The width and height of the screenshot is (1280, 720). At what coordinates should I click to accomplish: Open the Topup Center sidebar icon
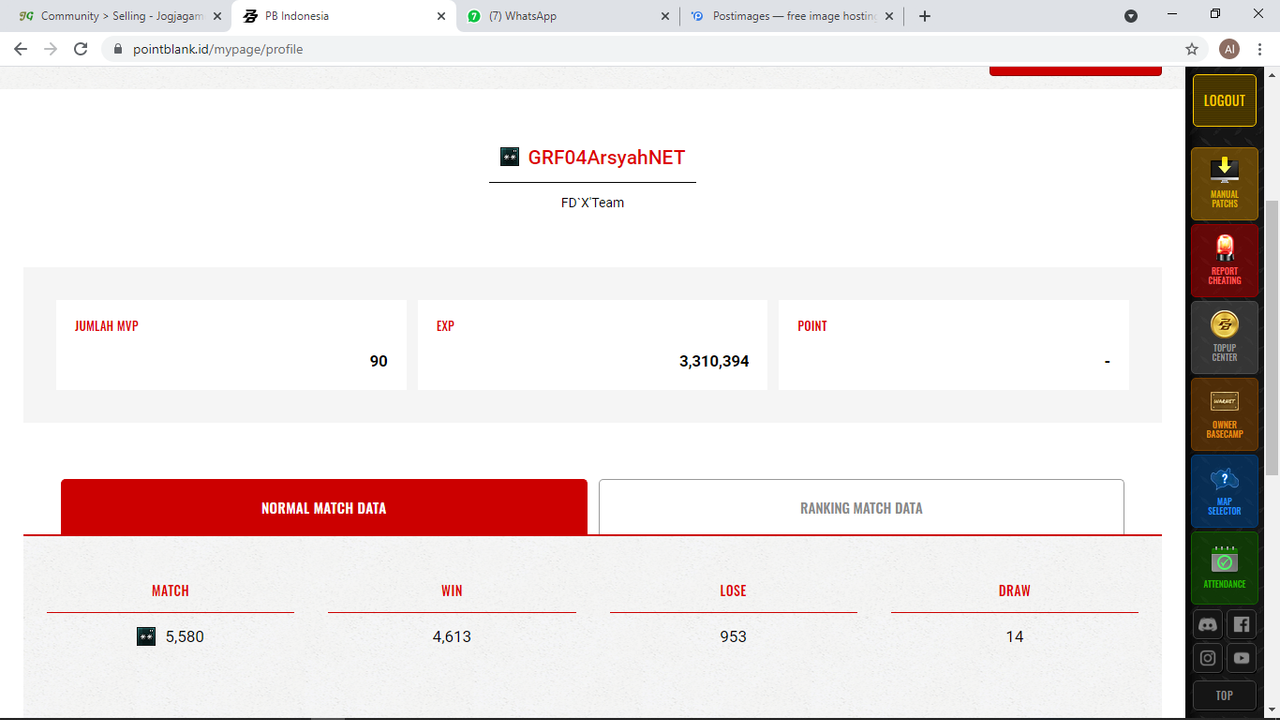coord(1224,338)
